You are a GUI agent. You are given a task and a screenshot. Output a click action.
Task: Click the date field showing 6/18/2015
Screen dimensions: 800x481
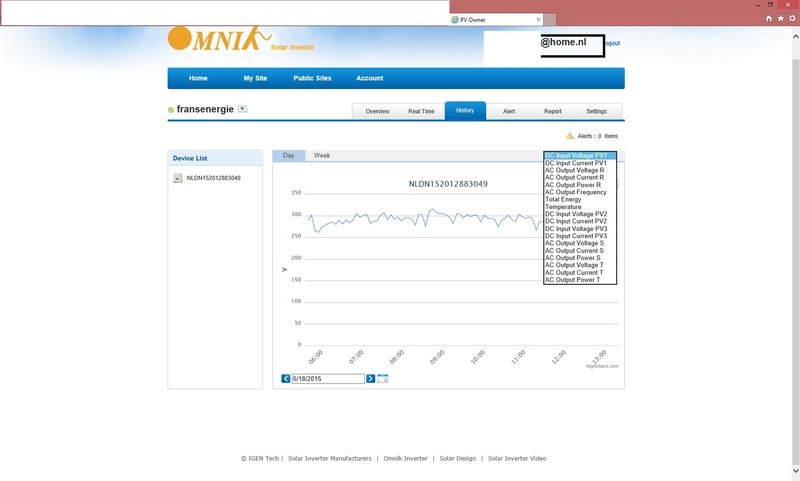click(327, 379)
